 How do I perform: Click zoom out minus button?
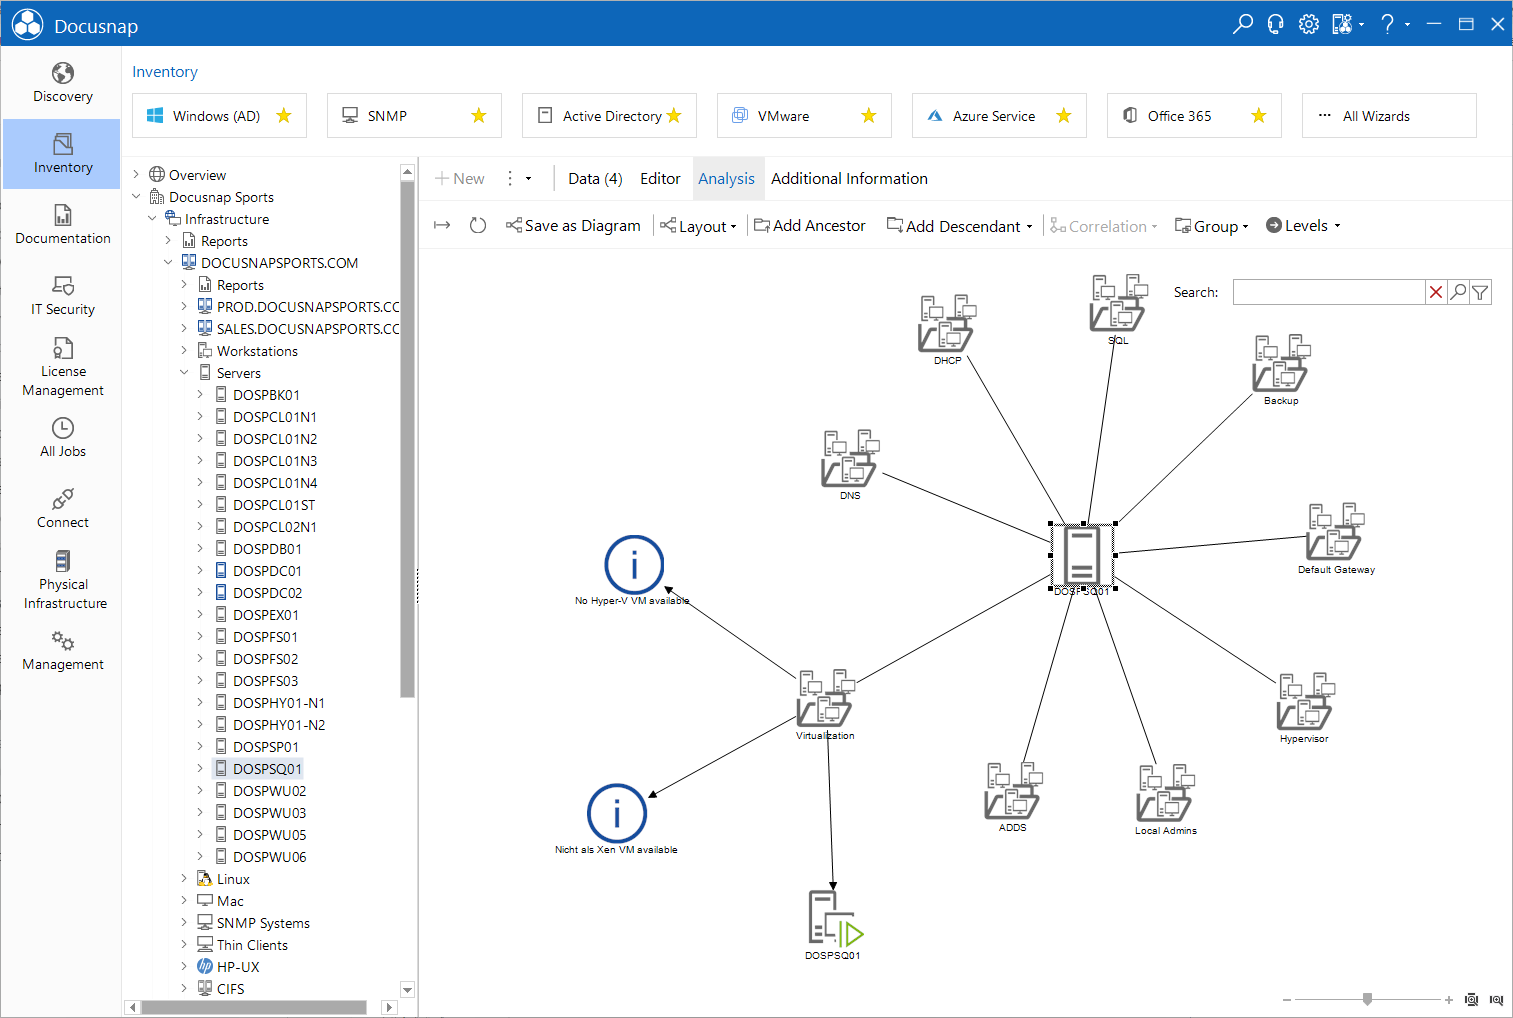click(x=1287, y=1000)
